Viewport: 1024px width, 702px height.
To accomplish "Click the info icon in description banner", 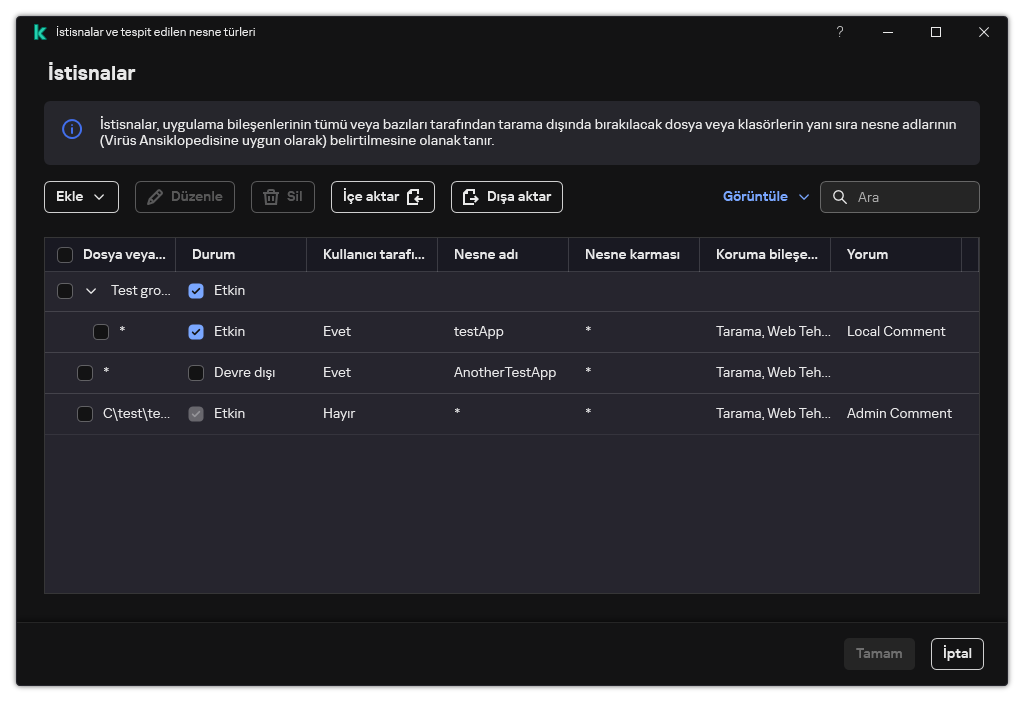I will (72, 129).
